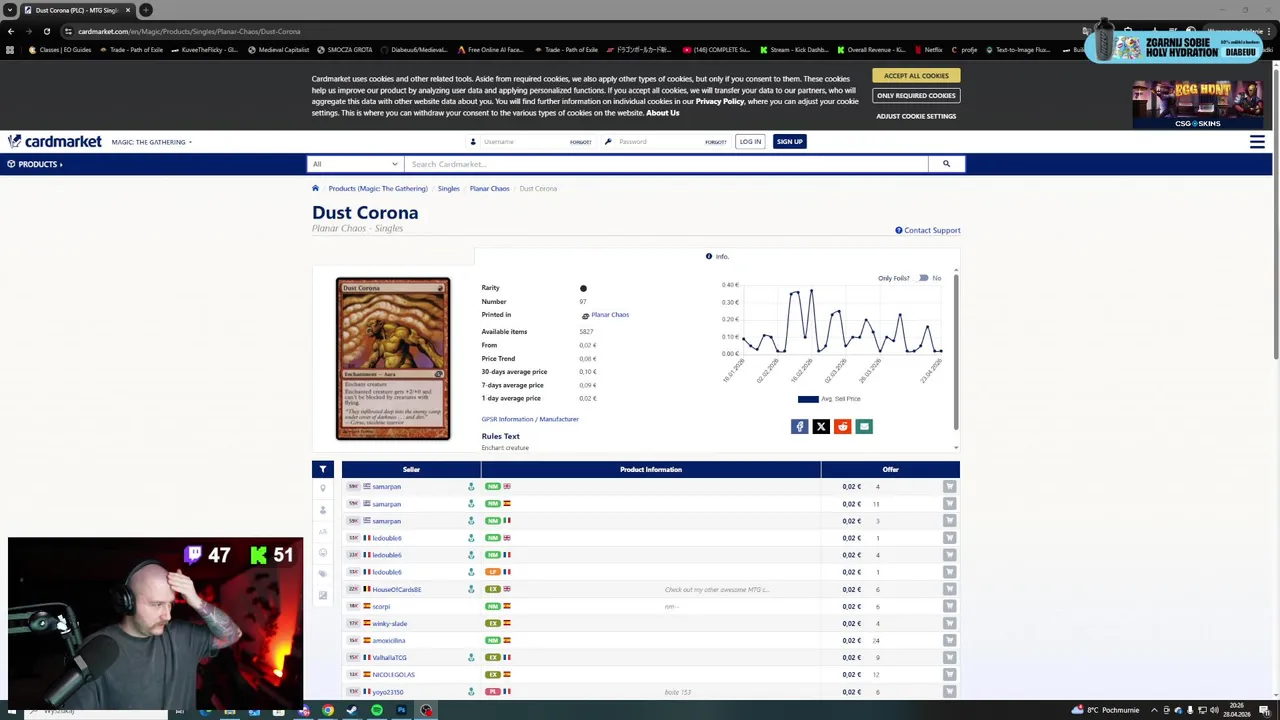The image size is (1280, 720).
Task: Click the search magnifier button
Action: click(946, 164)
